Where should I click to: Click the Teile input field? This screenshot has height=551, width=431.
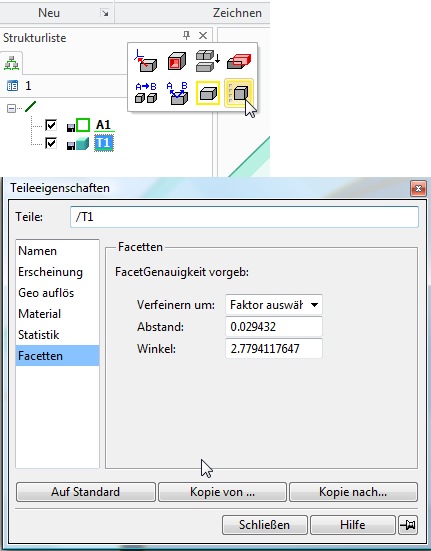(x=244, y=217)
